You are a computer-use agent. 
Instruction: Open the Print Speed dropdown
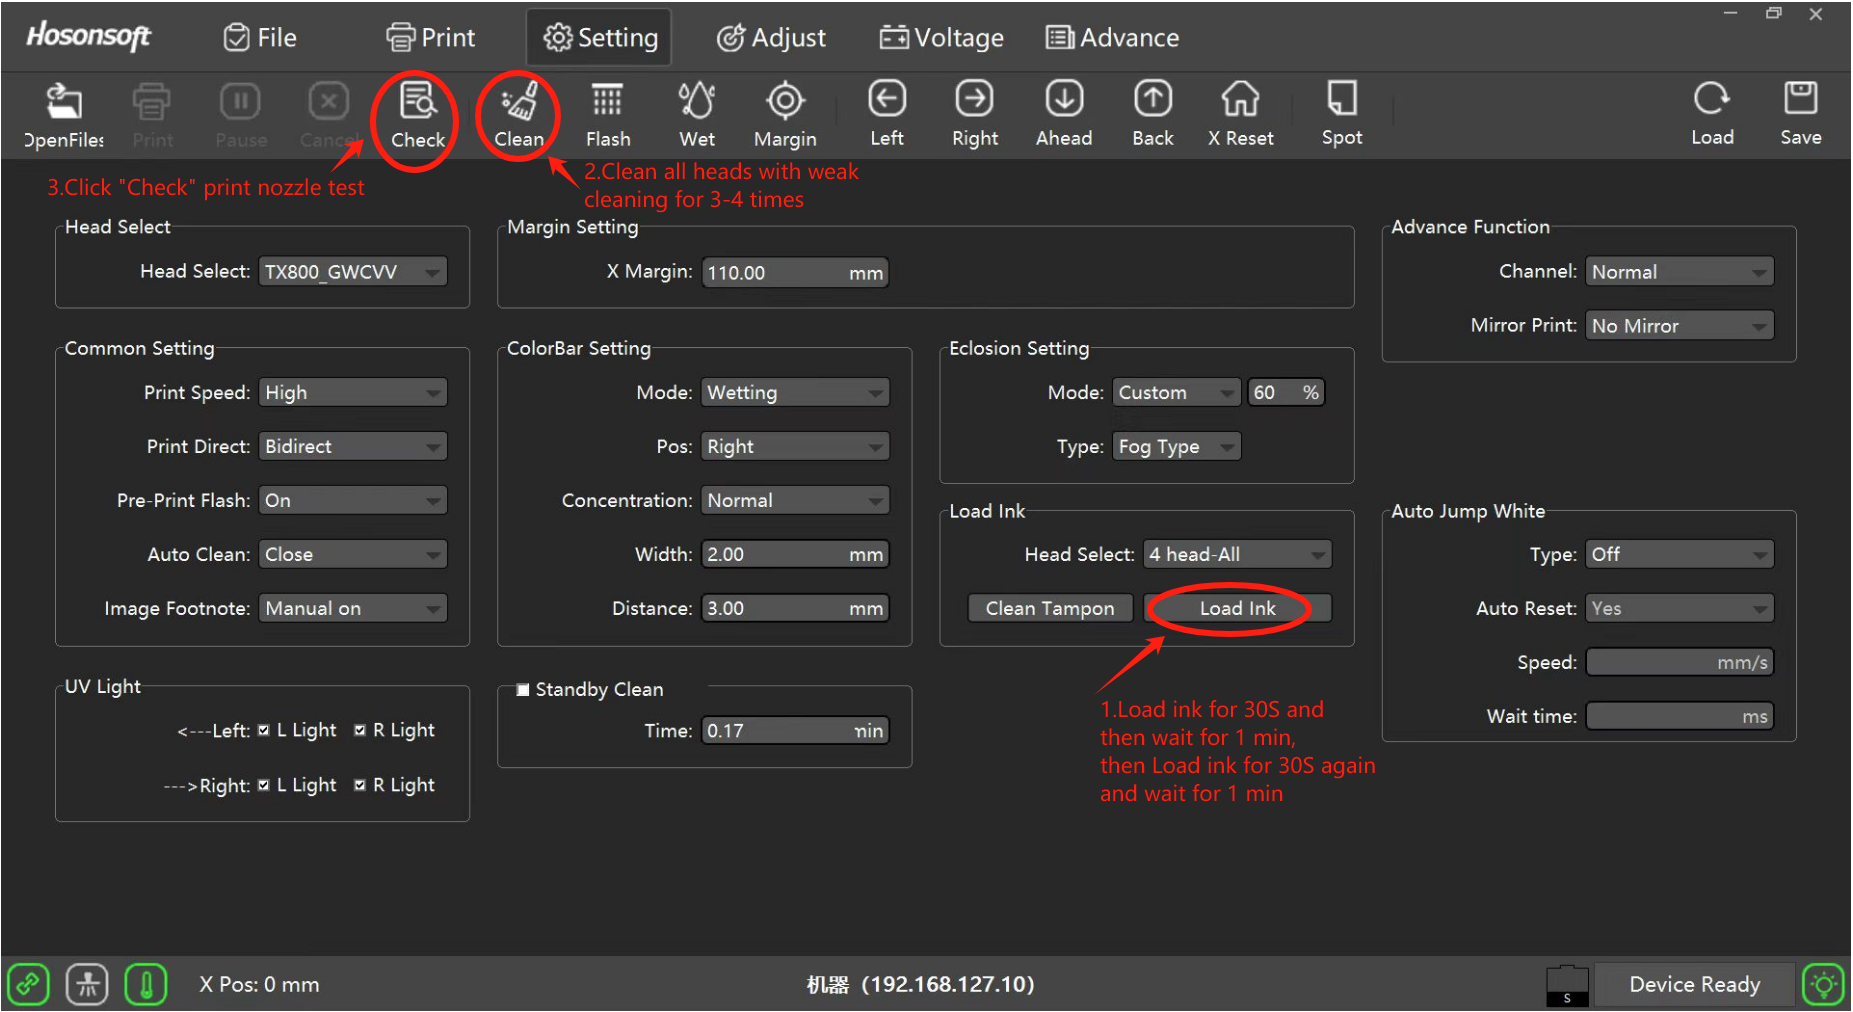coord(352,393)
